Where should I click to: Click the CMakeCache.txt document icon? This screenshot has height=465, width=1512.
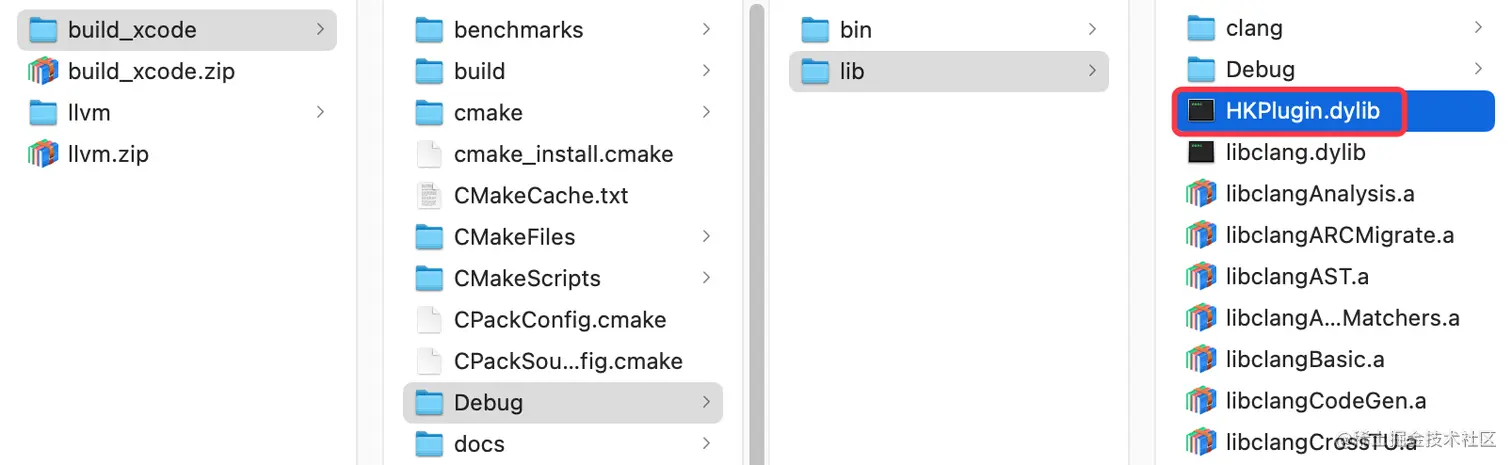coord(428,195)
